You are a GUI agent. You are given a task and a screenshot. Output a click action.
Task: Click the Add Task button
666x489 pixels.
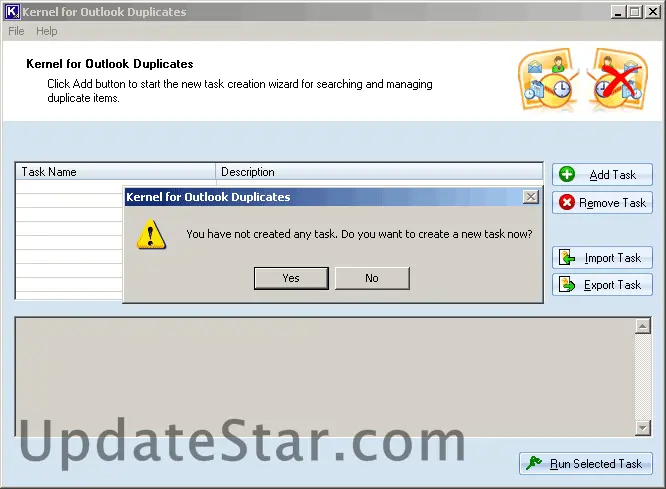(602, 175)
